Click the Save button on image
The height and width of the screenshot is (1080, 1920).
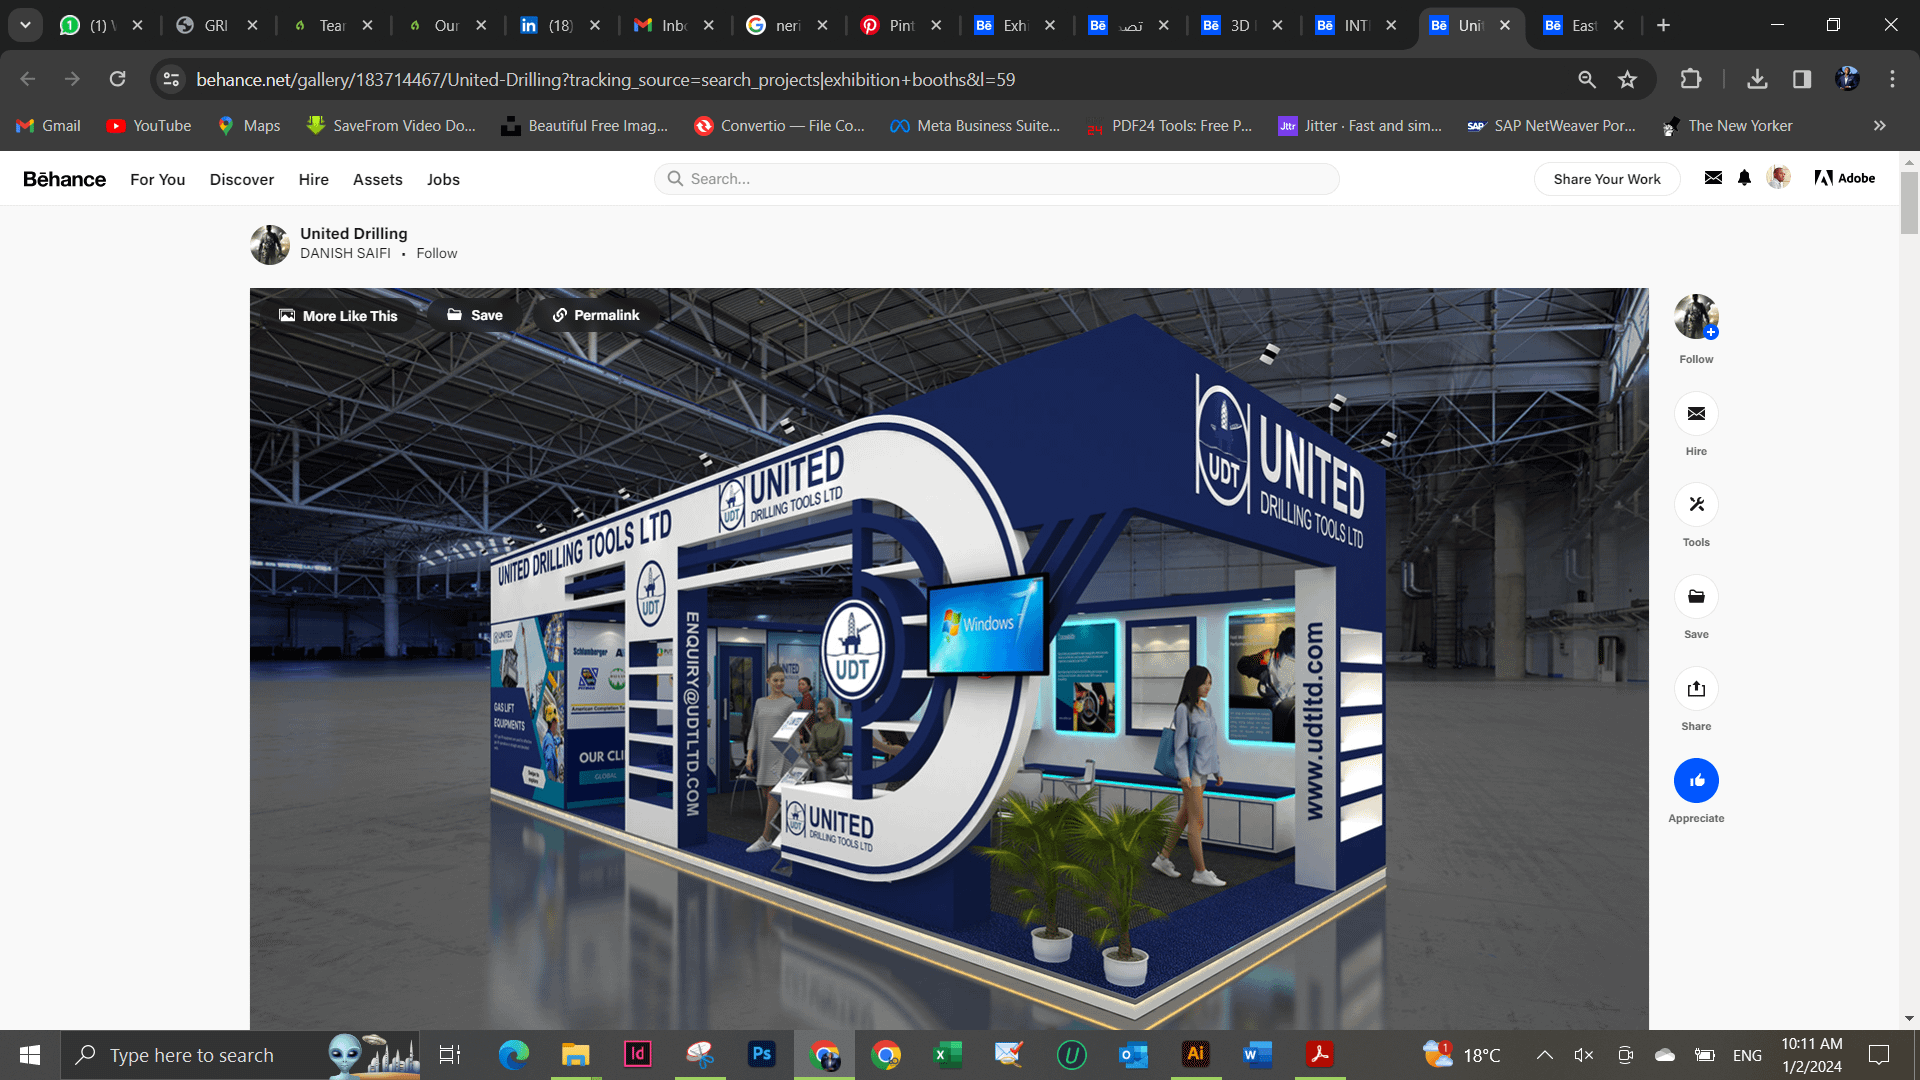click(475, 315)
